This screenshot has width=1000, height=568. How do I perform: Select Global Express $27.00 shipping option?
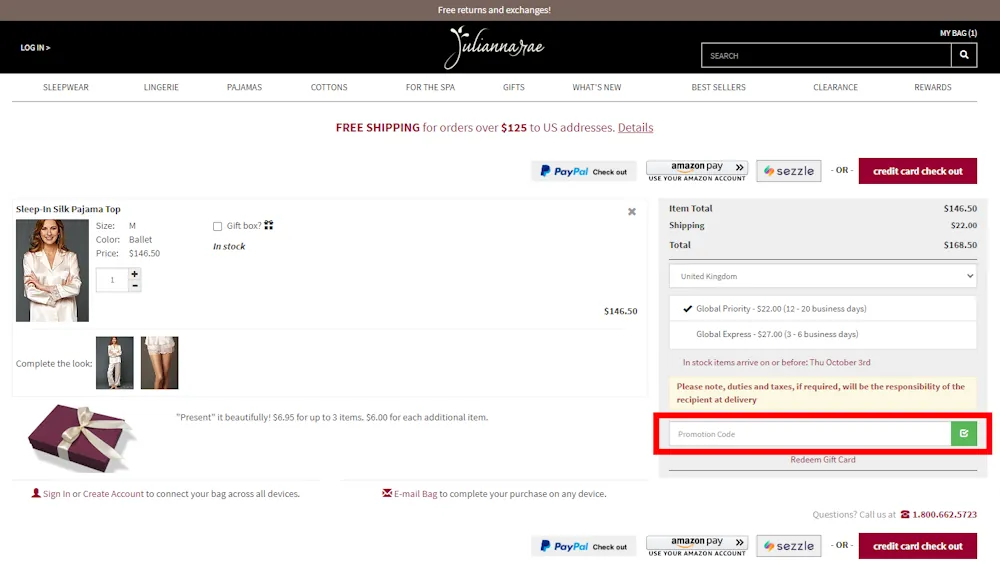[823, 334]
